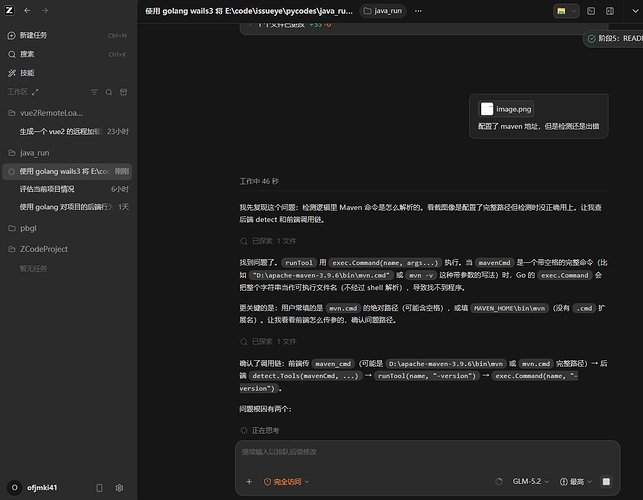Open the three-dot more menu in header
The width and height of the screenshot is (643, 500).
click(x=418, y=11)
